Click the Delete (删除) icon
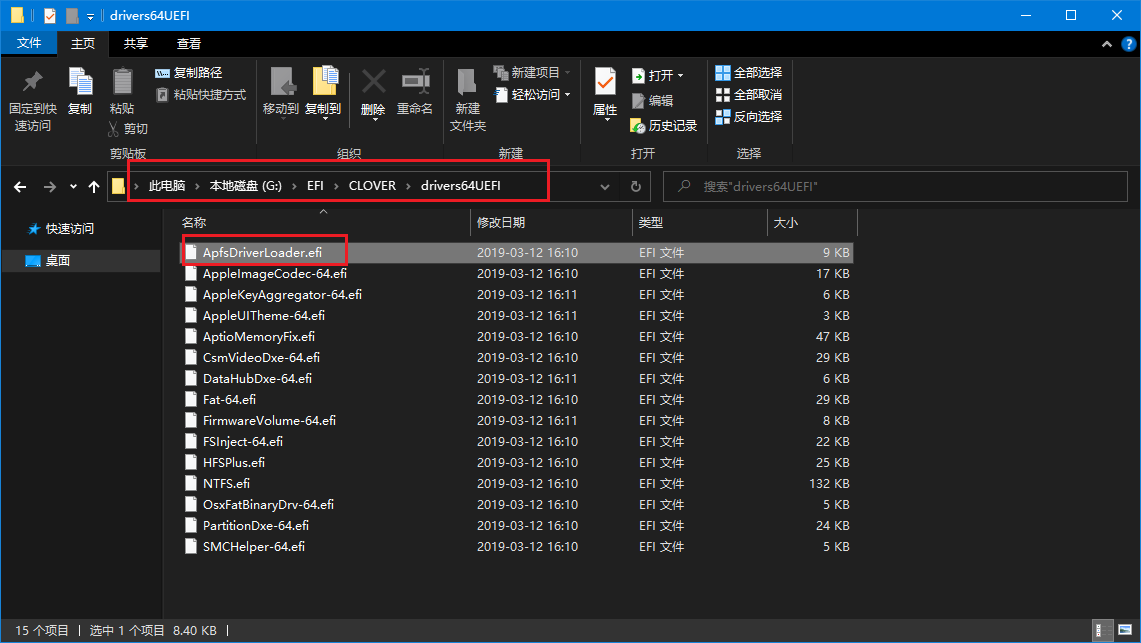1141x643 pixels. [x=373, y=81]
